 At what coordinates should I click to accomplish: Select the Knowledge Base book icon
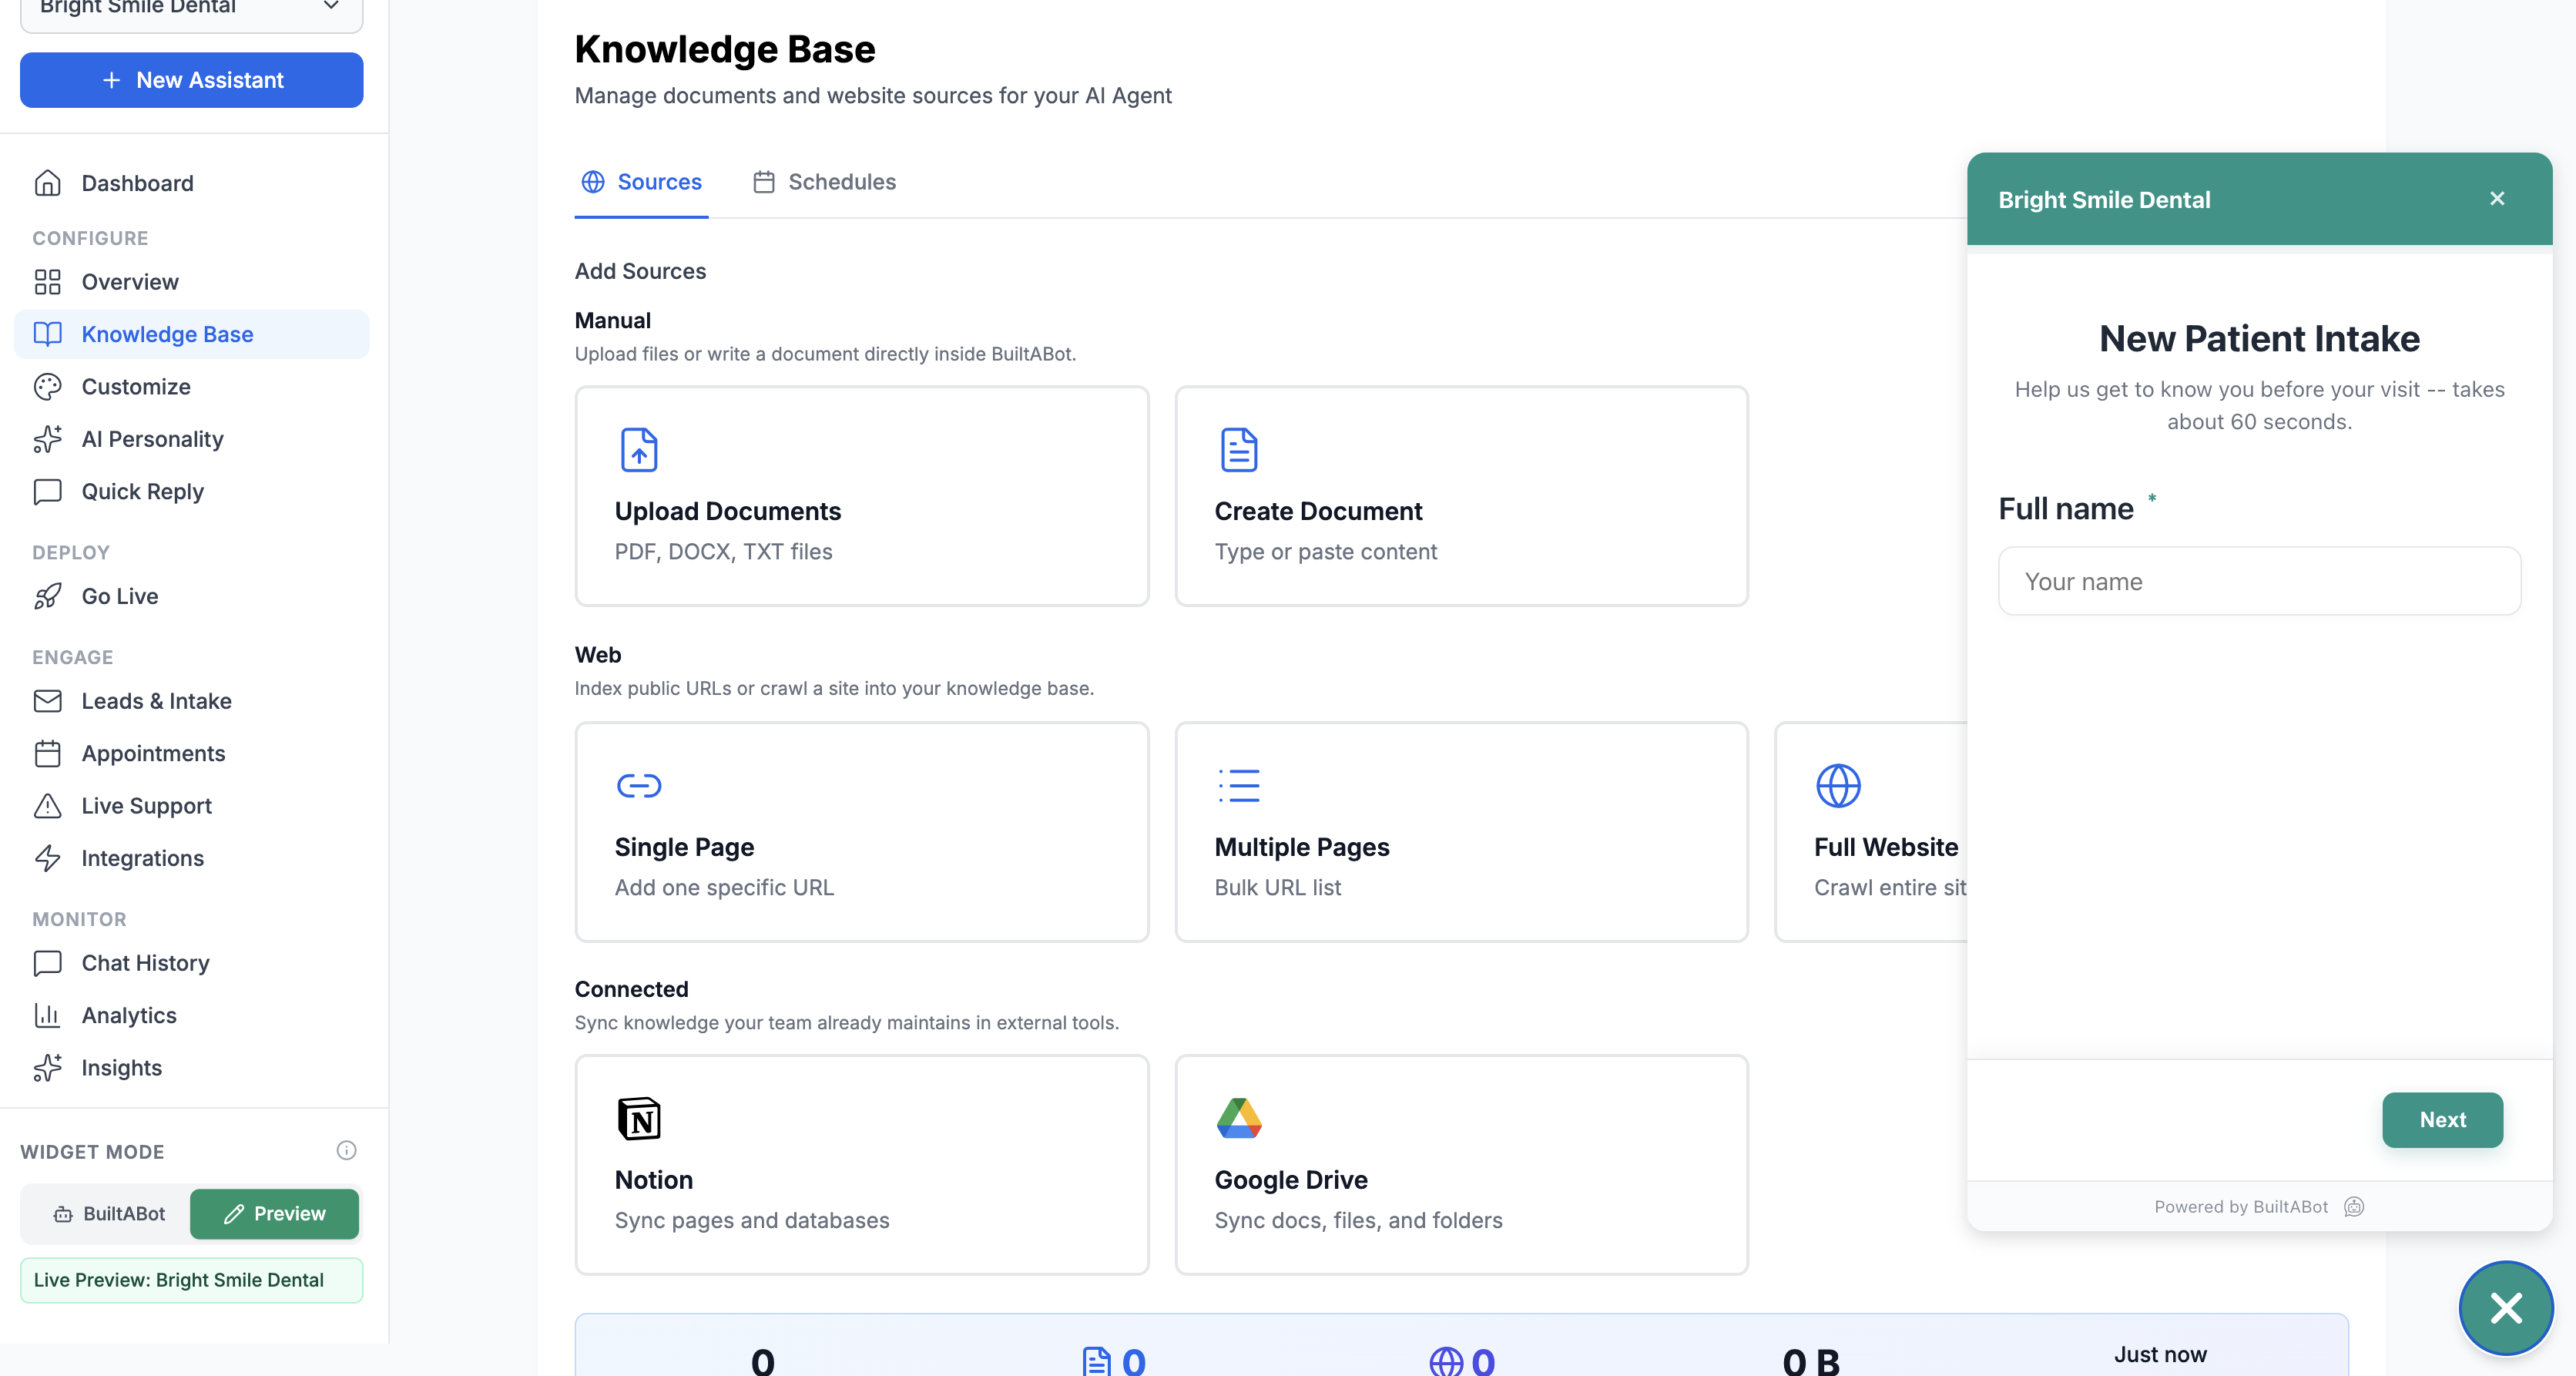[47, 334]
